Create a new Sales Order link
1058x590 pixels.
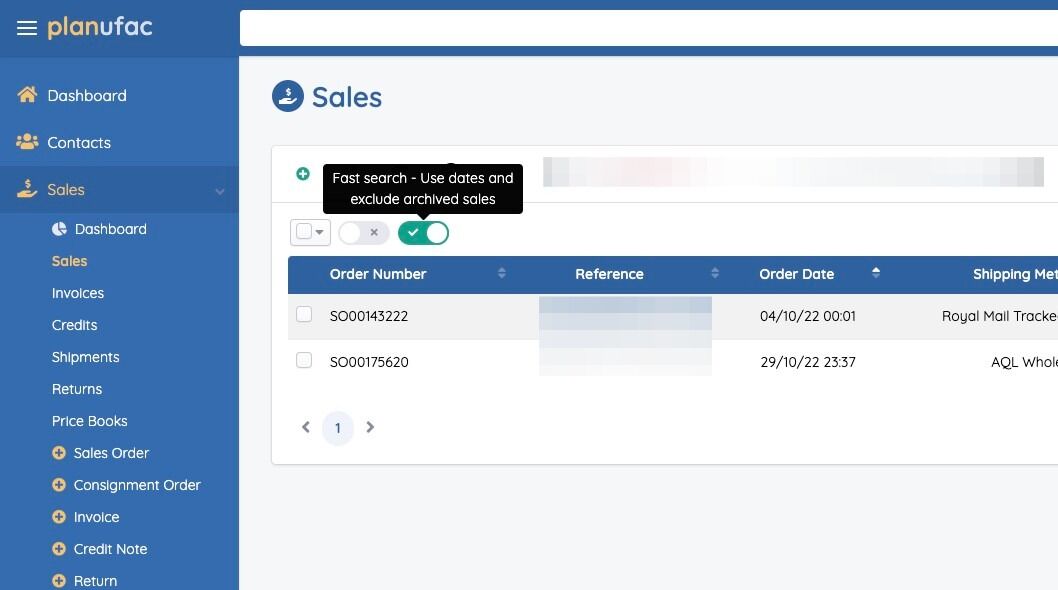click(111, 453)
